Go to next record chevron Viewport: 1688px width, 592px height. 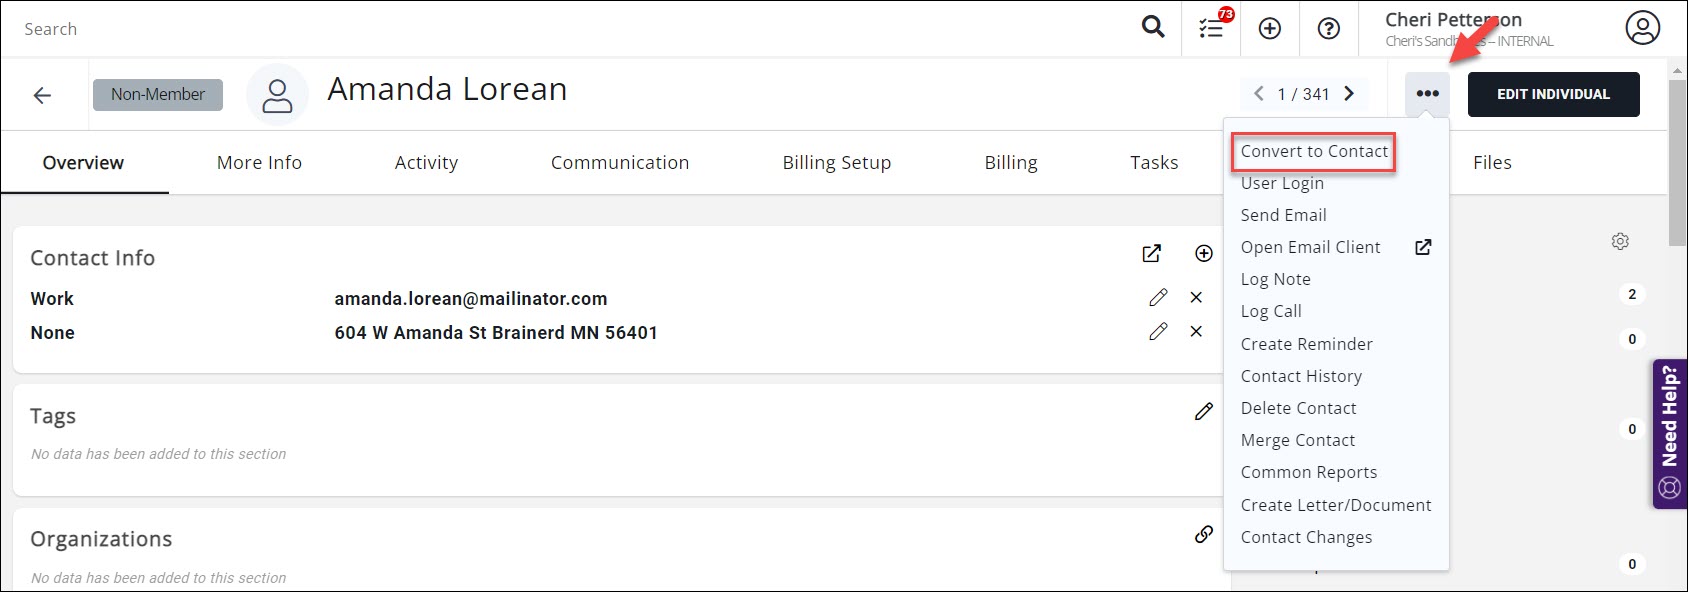[x=1349, y=94]
